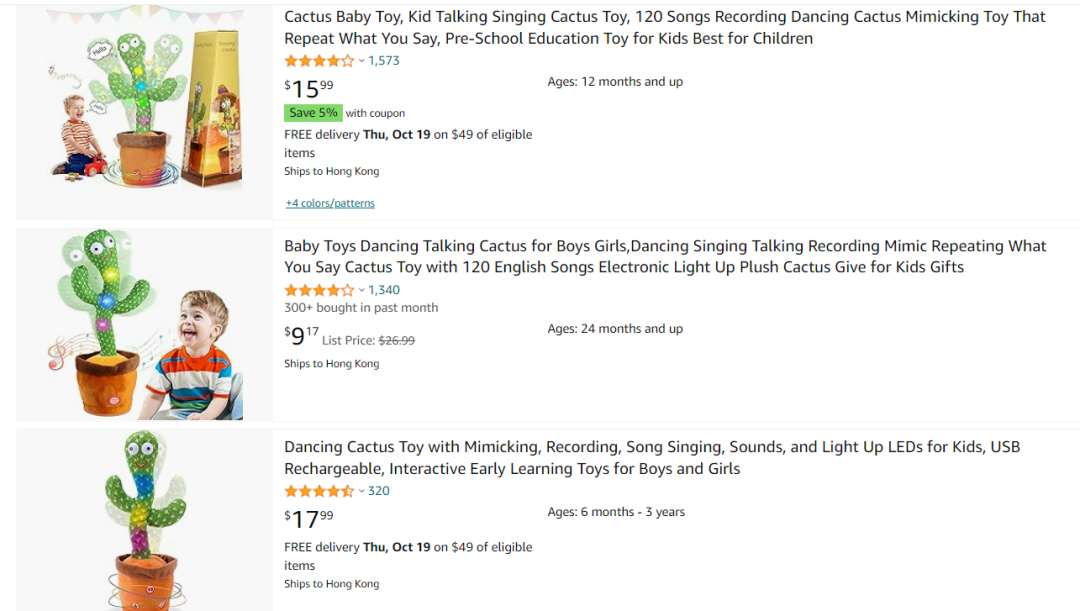Click star rating icons beside 1,340 reviews
Screen dimensions: 1080x611
tap(319, 291)
